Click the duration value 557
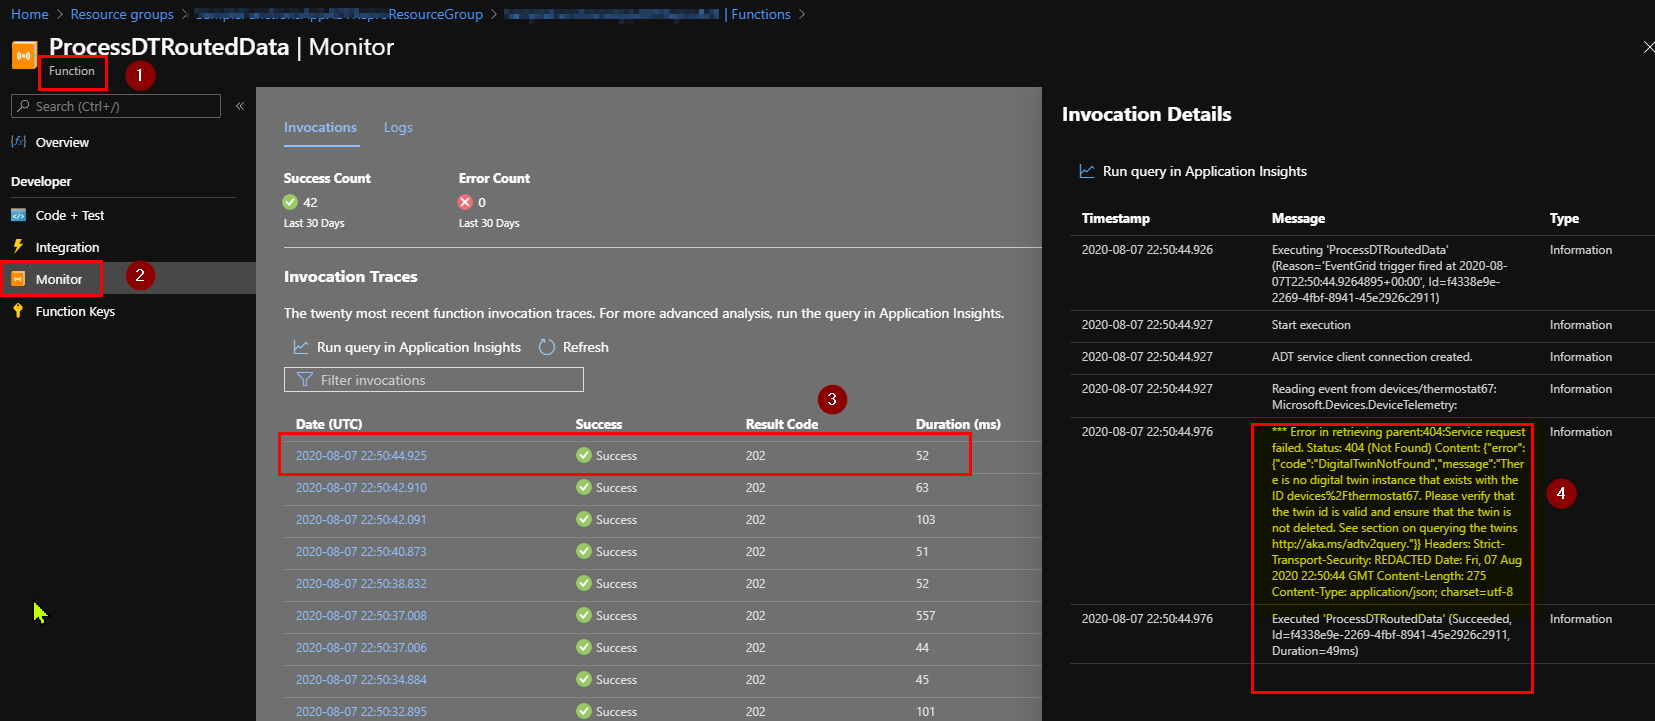Image resolution: width=1655 pixels, height=721 pixels. point(926,615)
